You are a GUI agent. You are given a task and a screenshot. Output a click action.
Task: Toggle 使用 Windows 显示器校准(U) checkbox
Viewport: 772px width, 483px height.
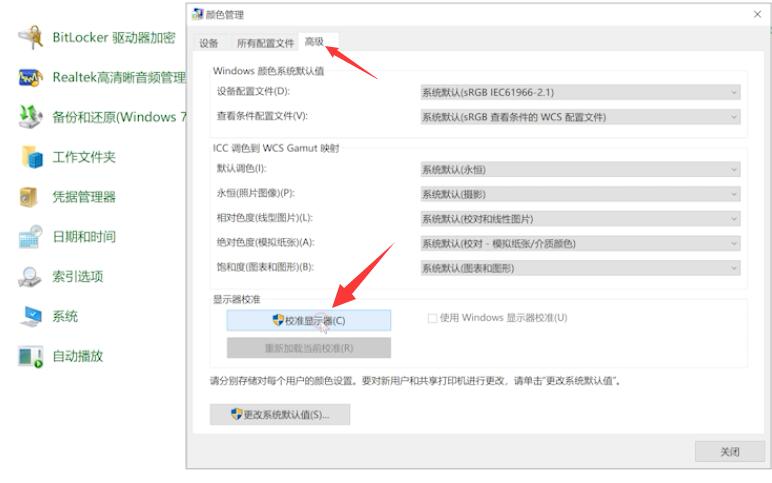(432, 319)
